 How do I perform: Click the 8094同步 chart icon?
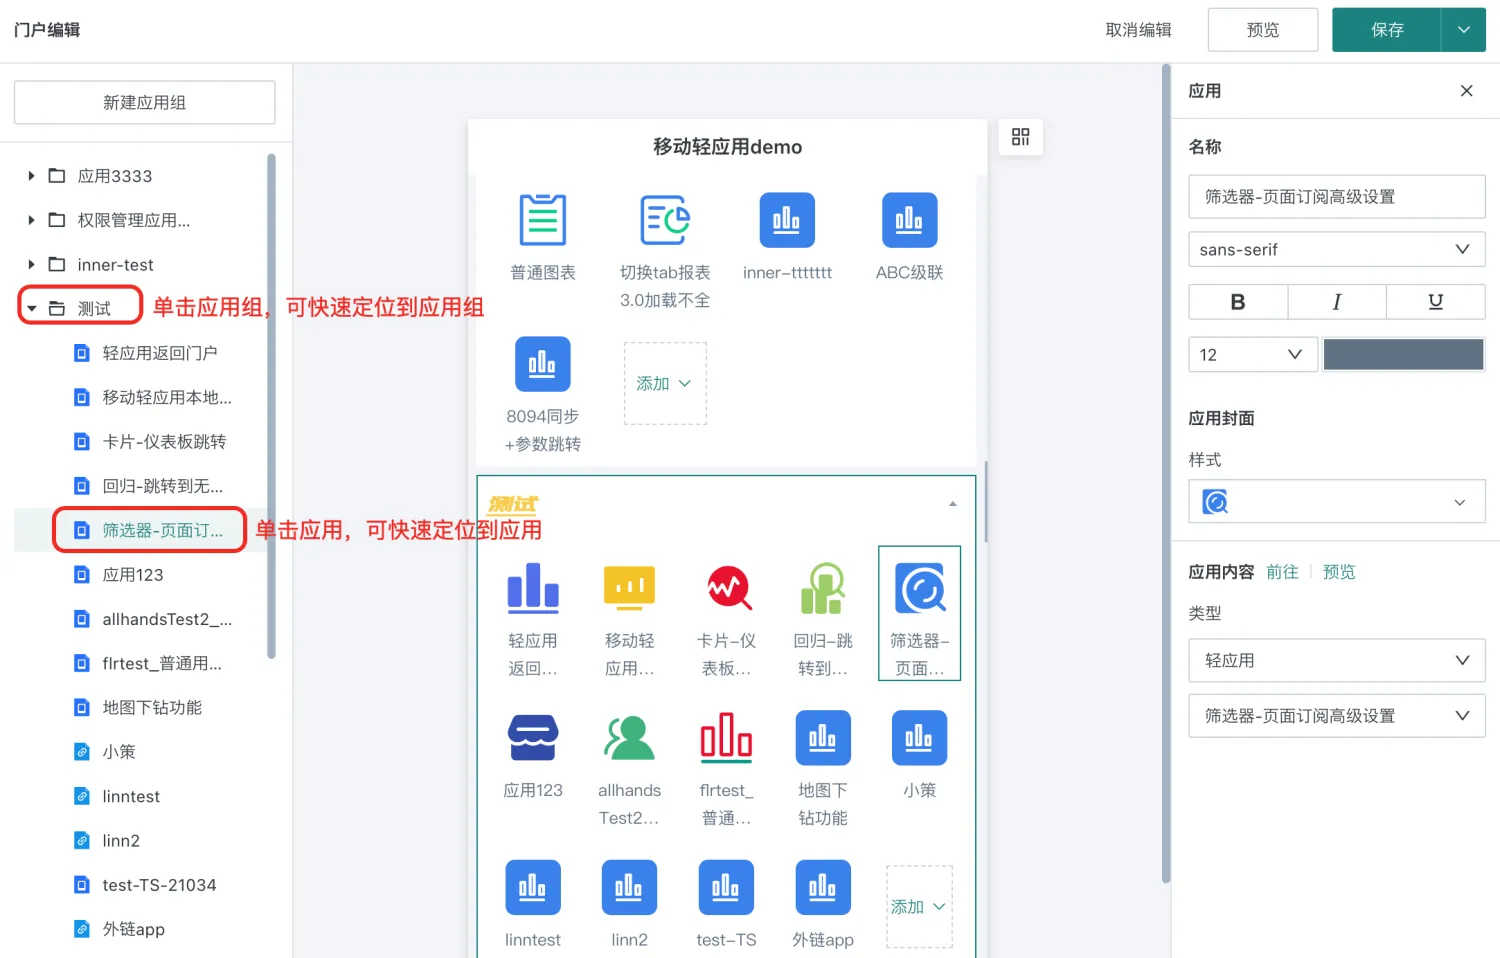point(542,364)
